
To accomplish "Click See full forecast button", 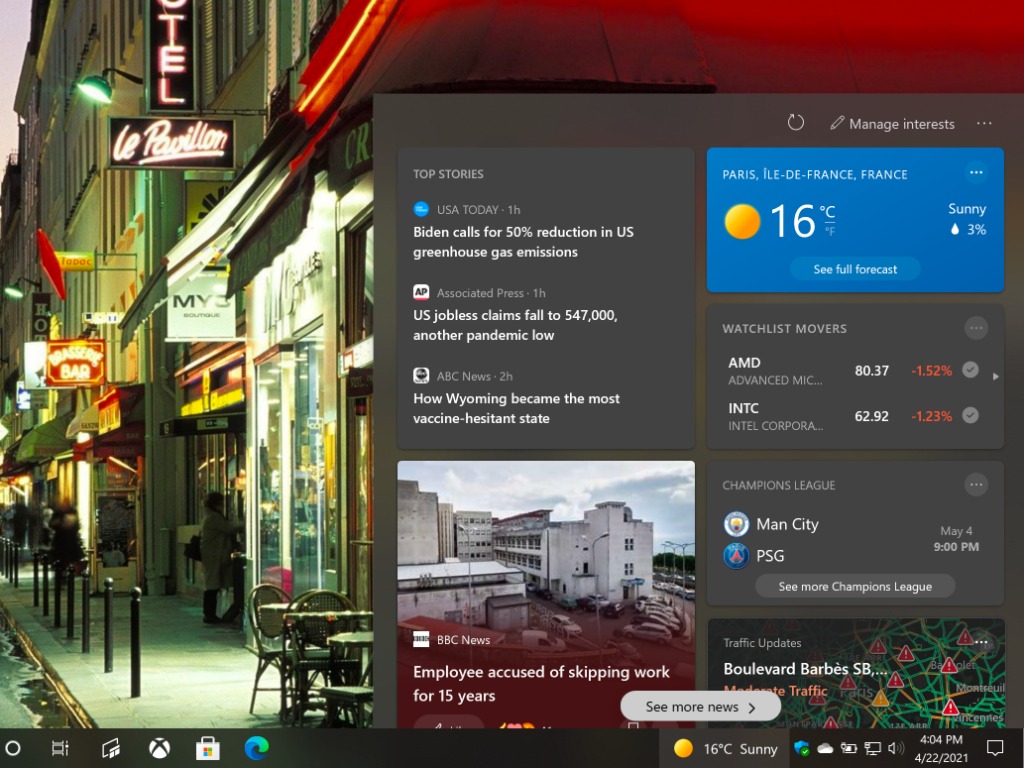I will coord(855,269).
